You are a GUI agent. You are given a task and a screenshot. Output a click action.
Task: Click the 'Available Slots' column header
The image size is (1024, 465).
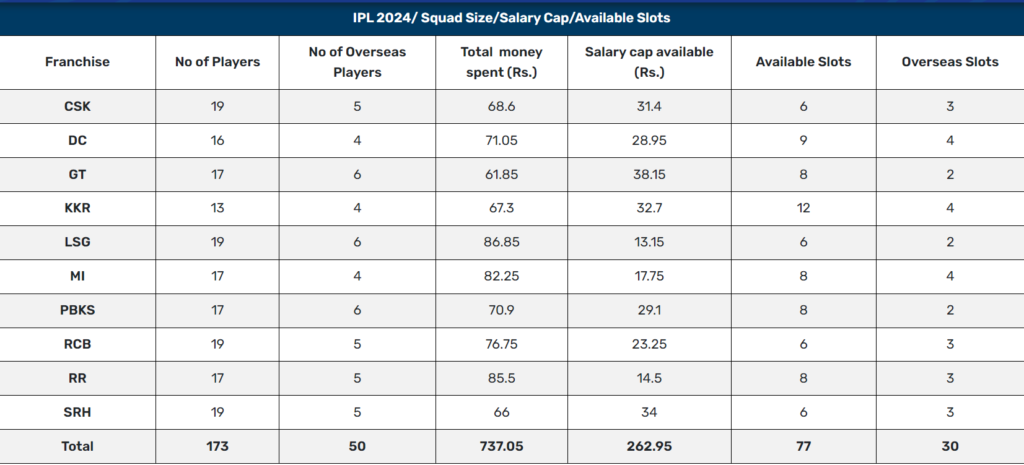point(803,62)
